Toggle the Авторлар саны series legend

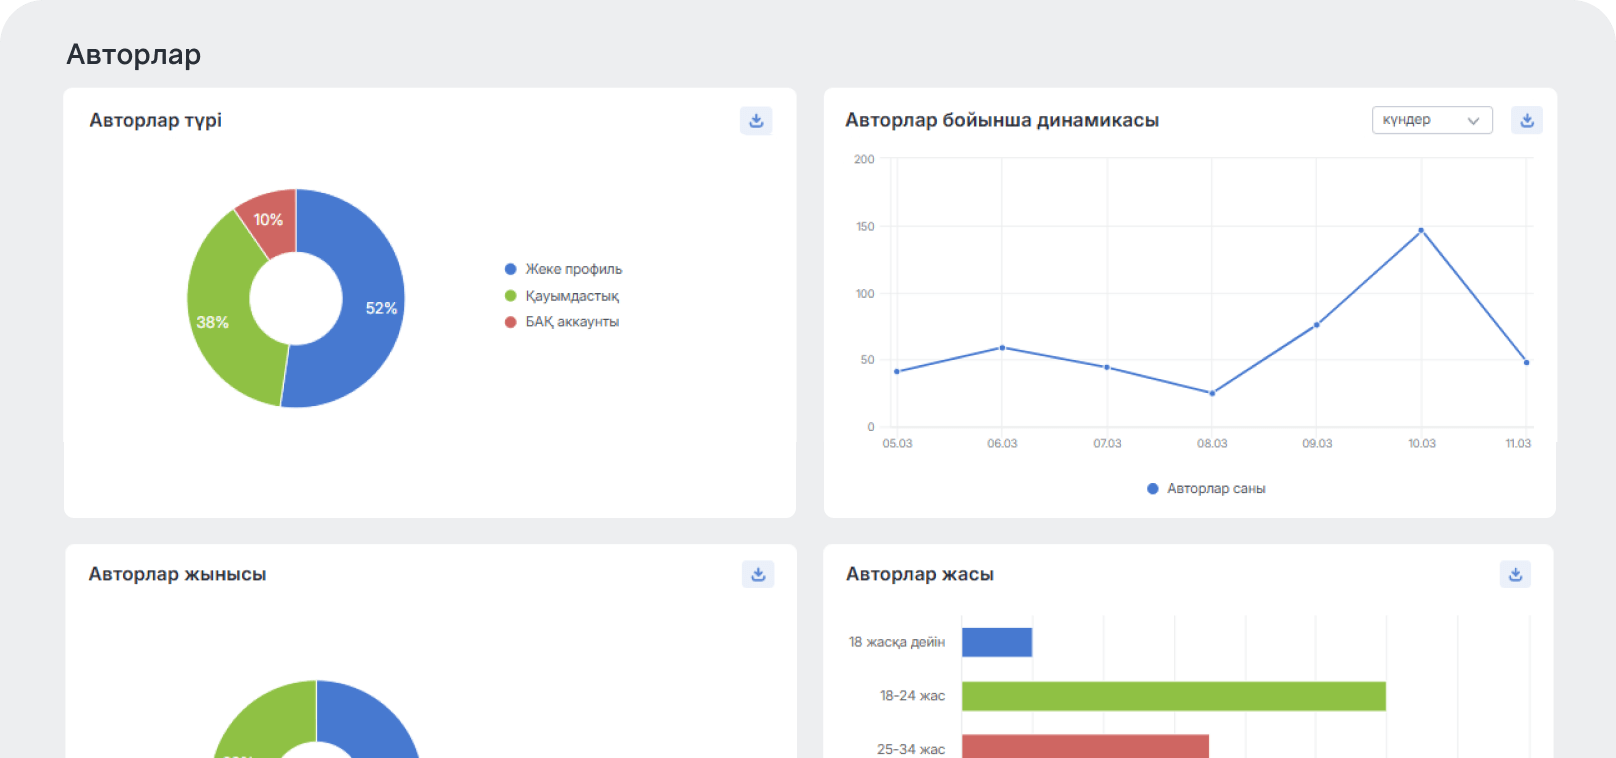point(1206,489)
